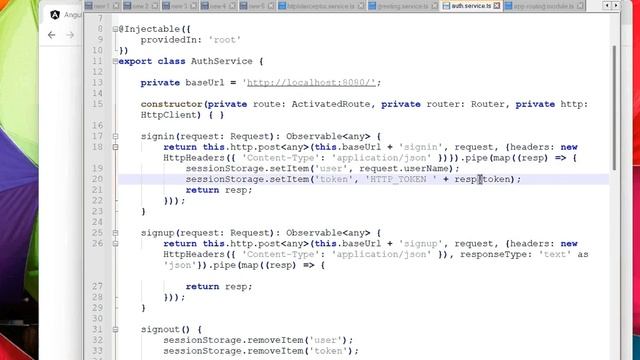Viewport: 640px width, 360px height.
Task: Click the signout() method name
Action: point(165,329)
